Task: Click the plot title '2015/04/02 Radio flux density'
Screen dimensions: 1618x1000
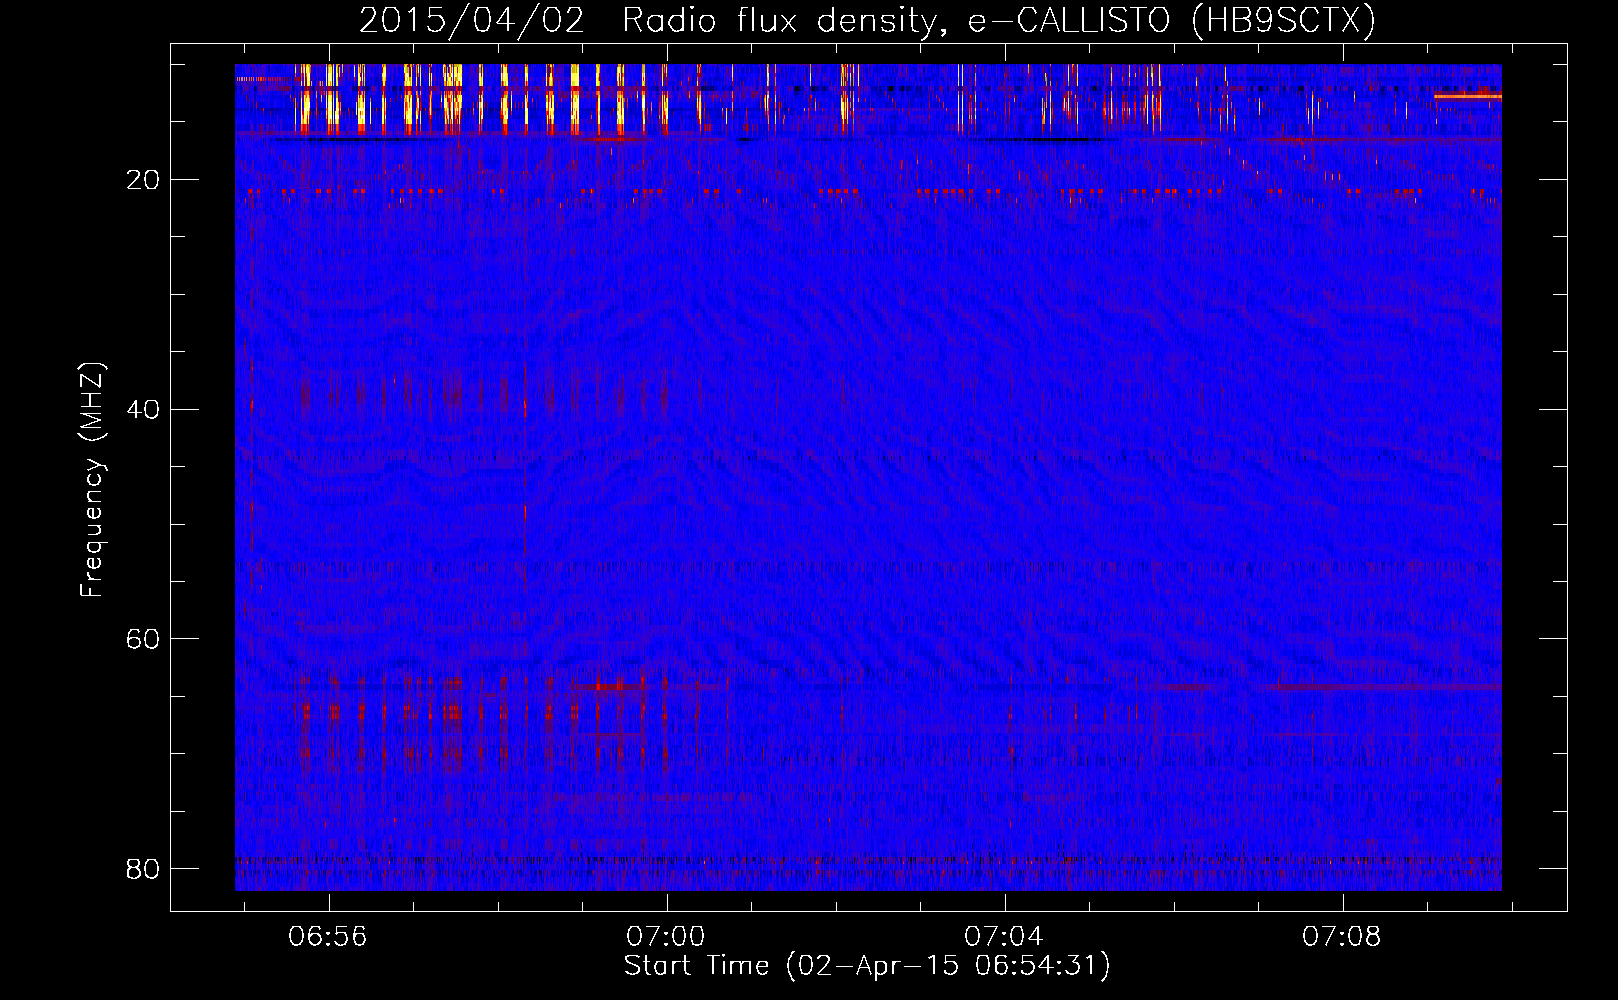Action: point(651,20)
